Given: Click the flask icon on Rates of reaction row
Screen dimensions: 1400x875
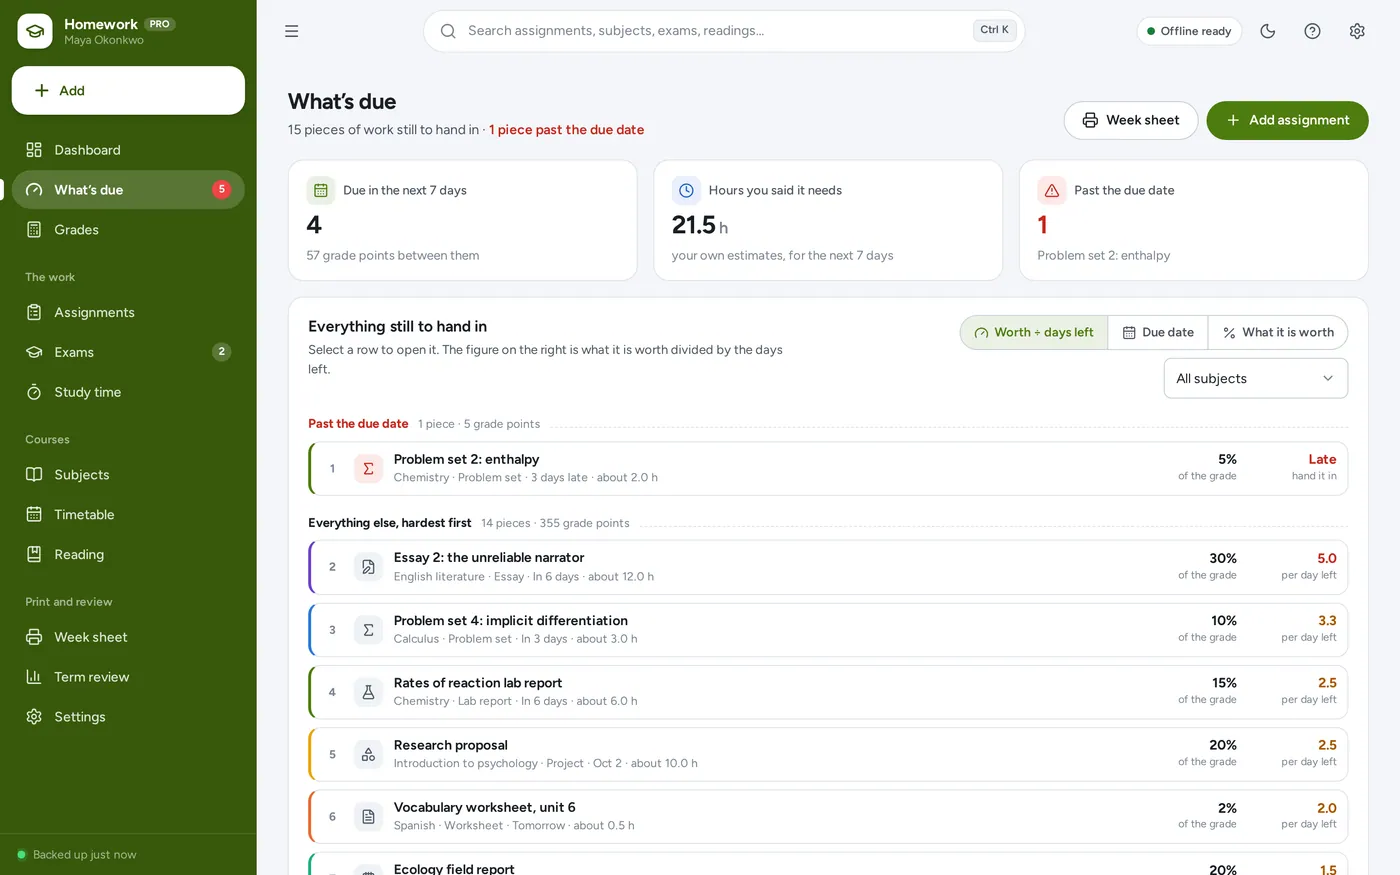Looking at the screenshot, I should 368,692.
